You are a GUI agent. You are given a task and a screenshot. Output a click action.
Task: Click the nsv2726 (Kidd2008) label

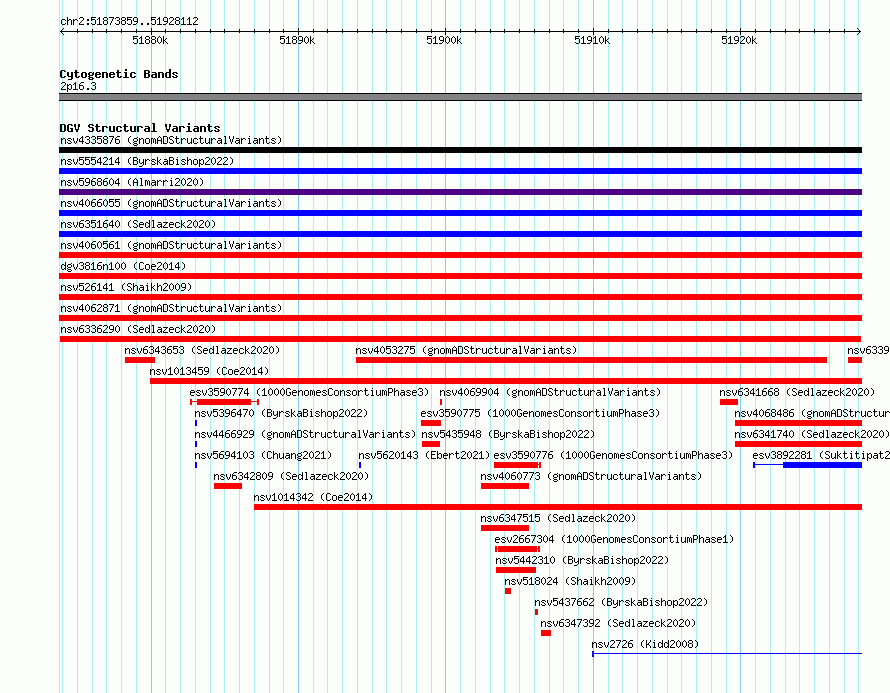tap(645, 644)
